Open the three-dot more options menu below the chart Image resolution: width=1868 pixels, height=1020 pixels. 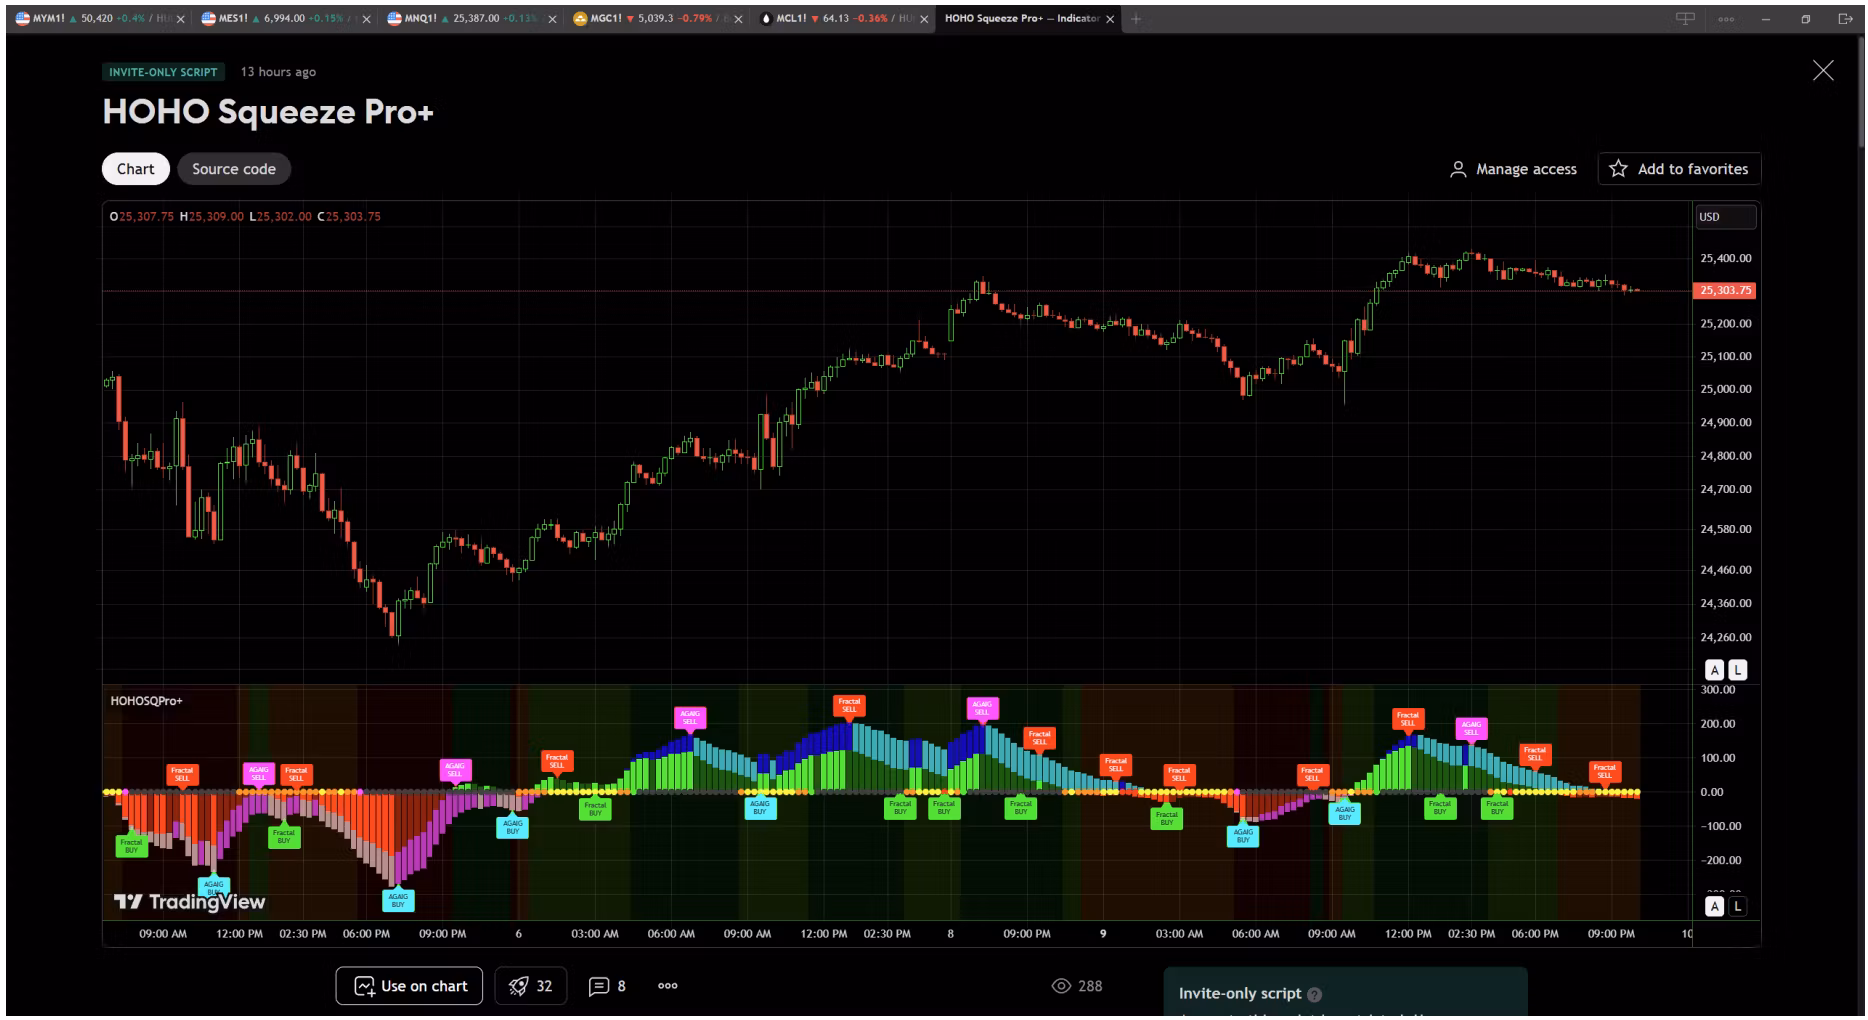[668, 986]
